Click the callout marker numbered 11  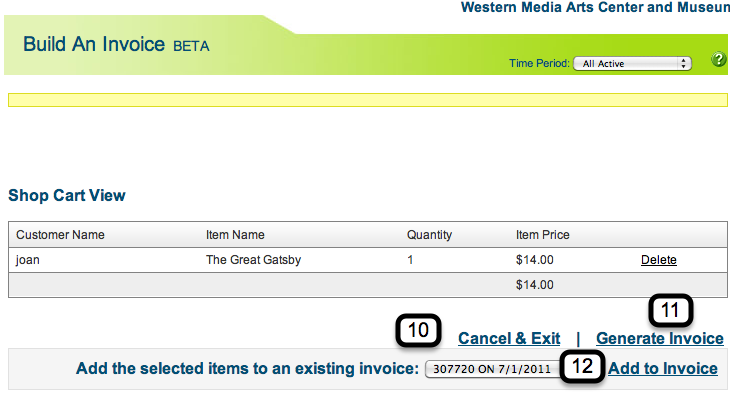(x=673, y=311)
